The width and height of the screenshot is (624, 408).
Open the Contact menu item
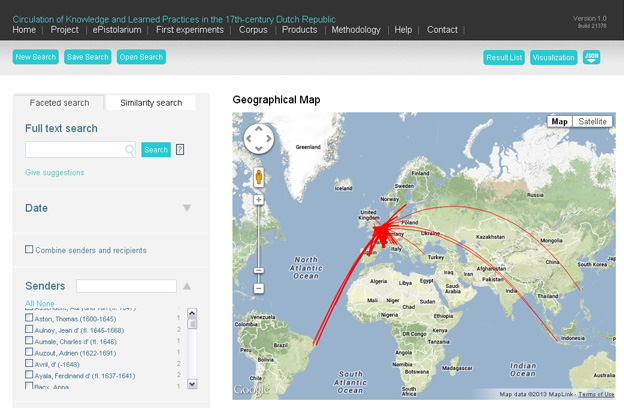tap(442, 30)
